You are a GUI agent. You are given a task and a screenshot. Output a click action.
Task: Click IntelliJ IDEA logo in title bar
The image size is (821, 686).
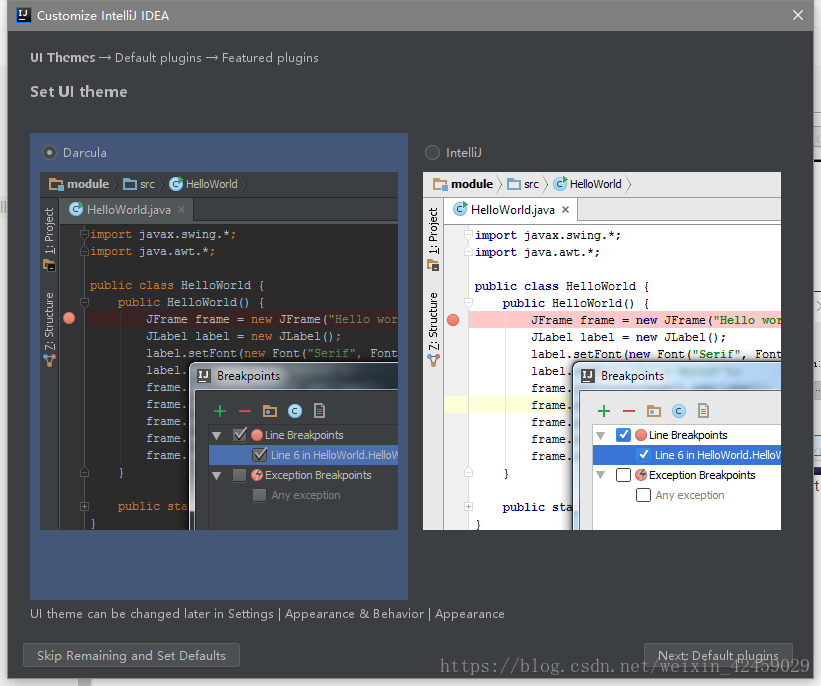pyautogui.click(x=24, y=15)
